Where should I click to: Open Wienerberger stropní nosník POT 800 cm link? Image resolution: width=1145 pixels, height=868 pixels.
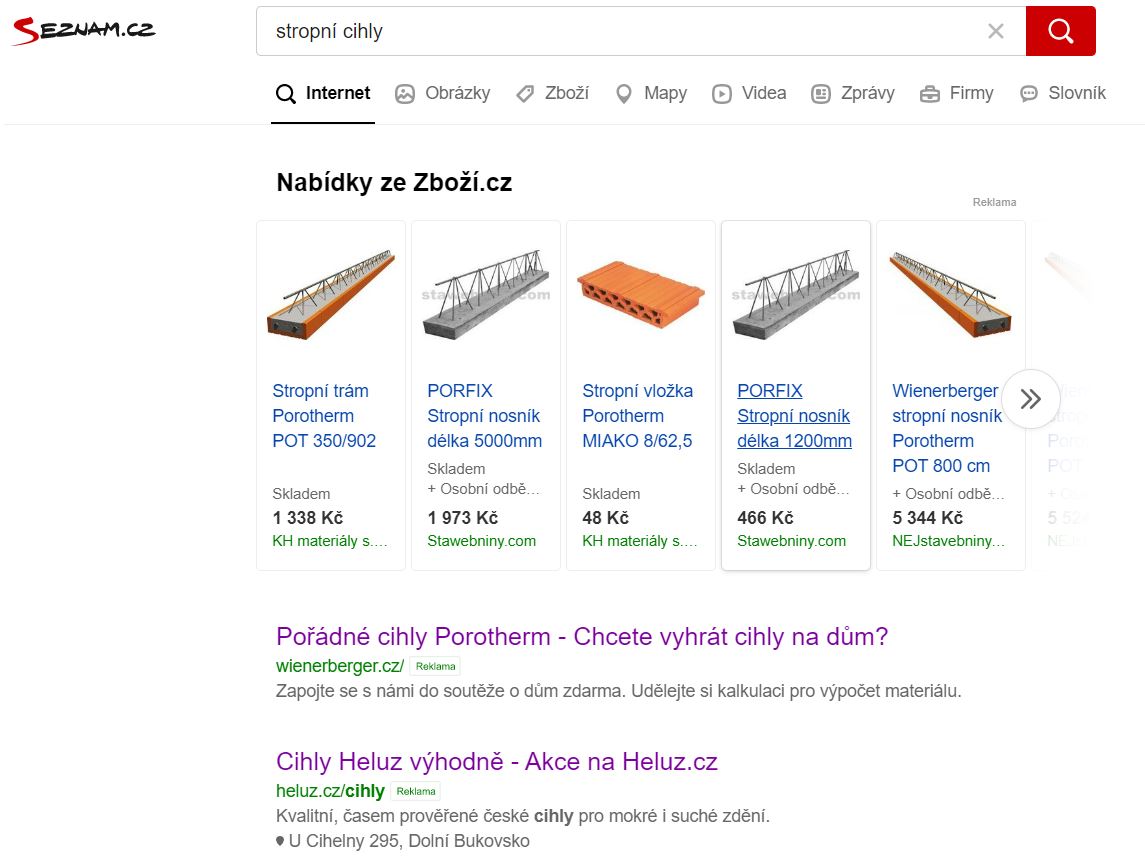coord(947,429)
